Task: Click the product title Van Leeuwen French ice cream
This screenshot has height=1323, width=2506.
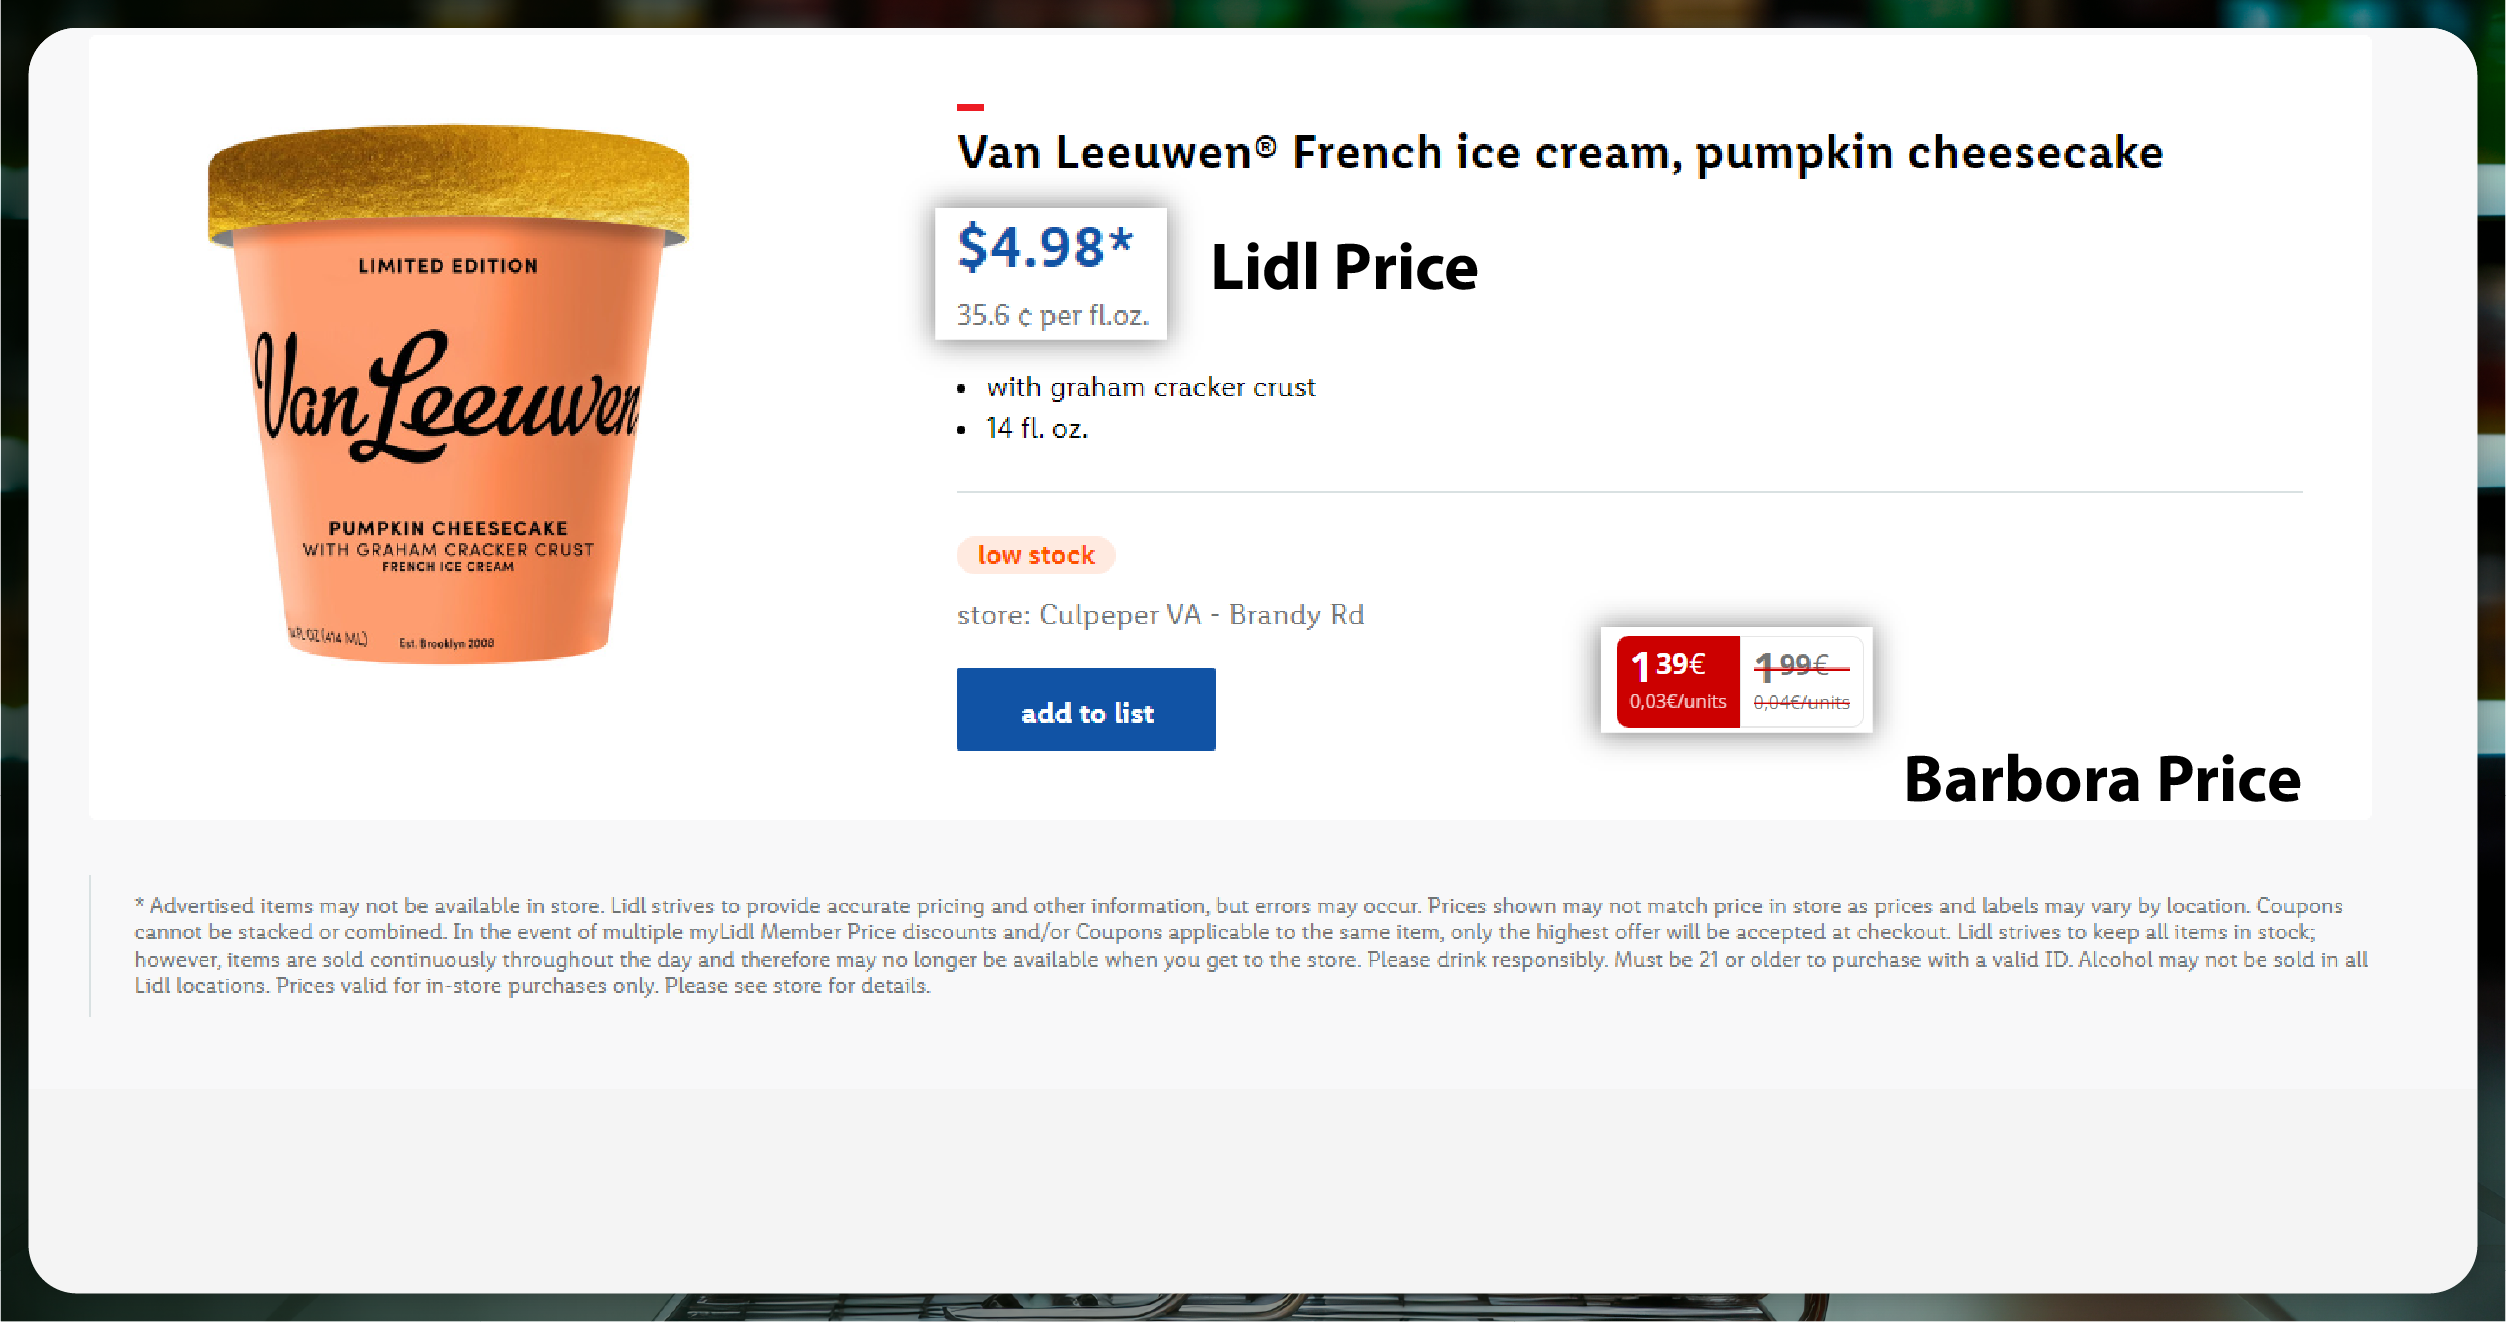Action: tap(1559, 153)
